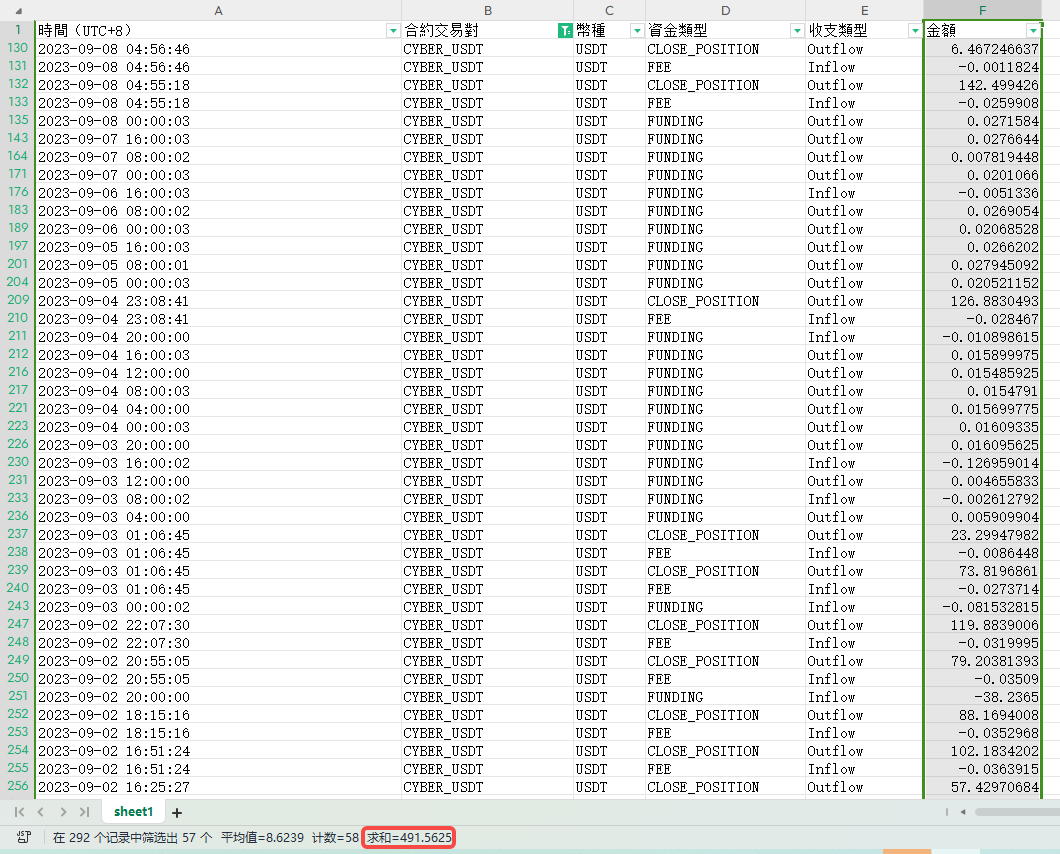Expand the 幣種 column filter dropdown
The width and height of the screenshot is (1060, 854).
(637, 31)
